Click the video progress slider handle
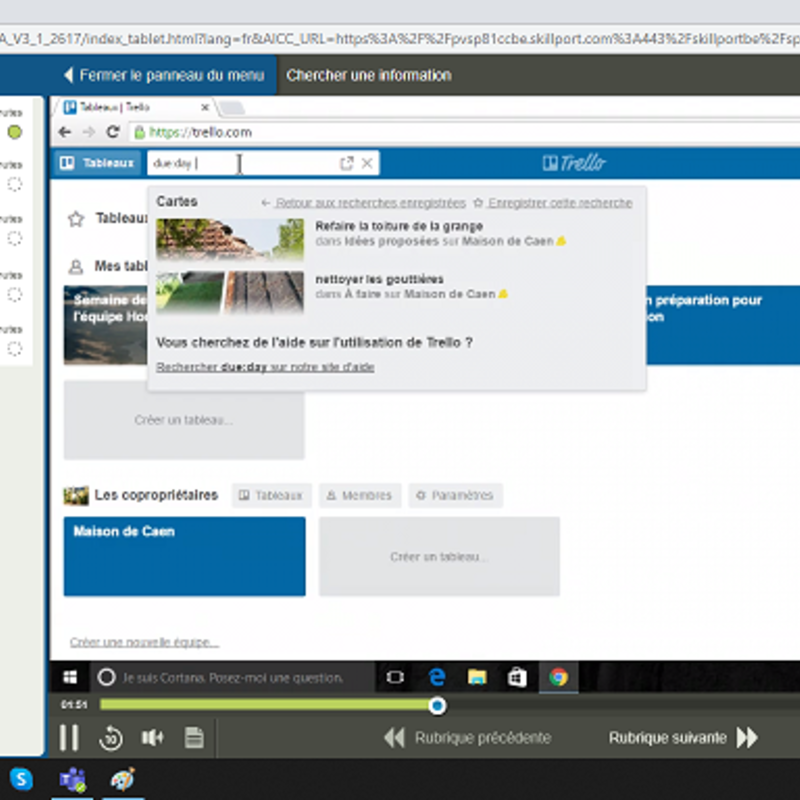The height and width of the screenshot is (800, 800). tap(437, 706)
